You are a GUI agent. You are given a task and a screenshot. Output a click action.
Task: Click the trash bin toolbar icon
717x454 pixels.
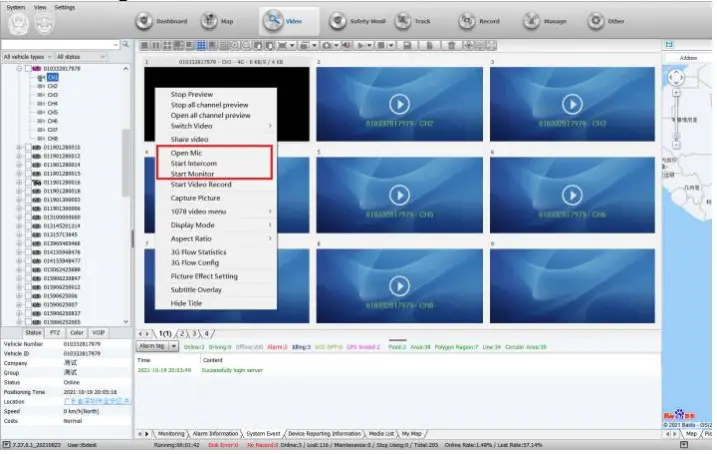pos(452,45)
